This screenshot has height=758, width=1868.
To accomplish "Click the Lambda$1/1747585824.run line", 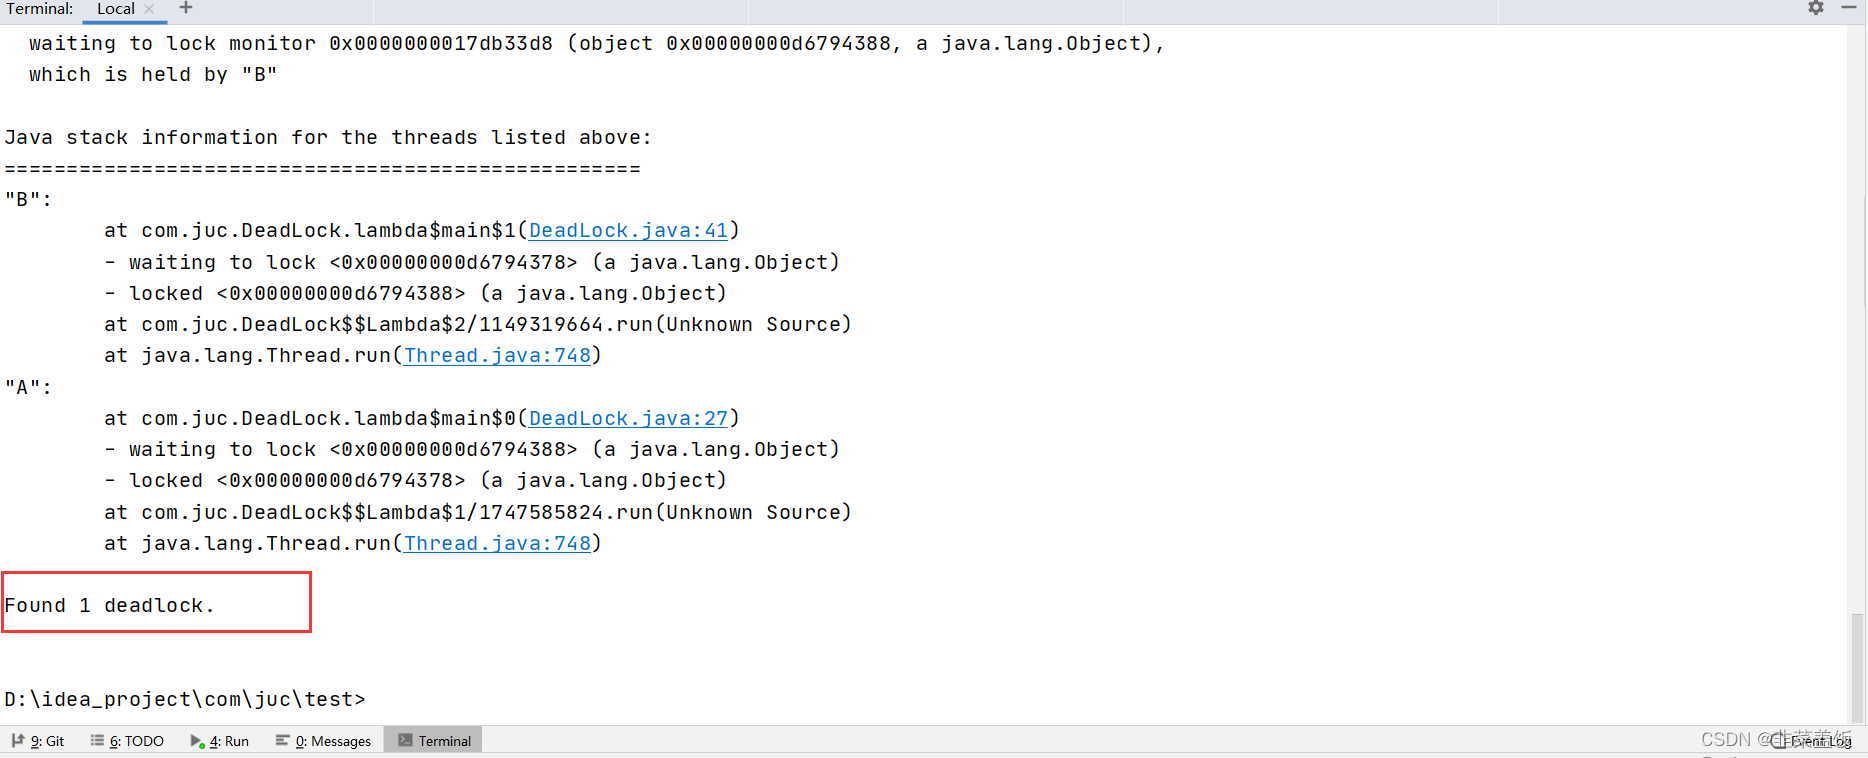I will pyautogui.click(x=478, y=513).
